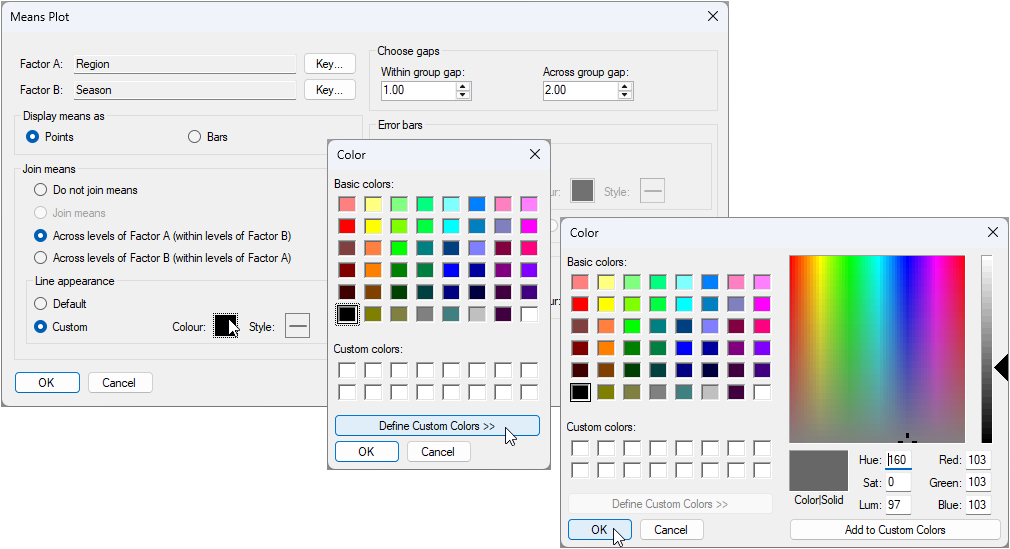This screenshot has width=1010, height=549.
Task: Open the black line Colour swatch
Action: pos(225,326)
